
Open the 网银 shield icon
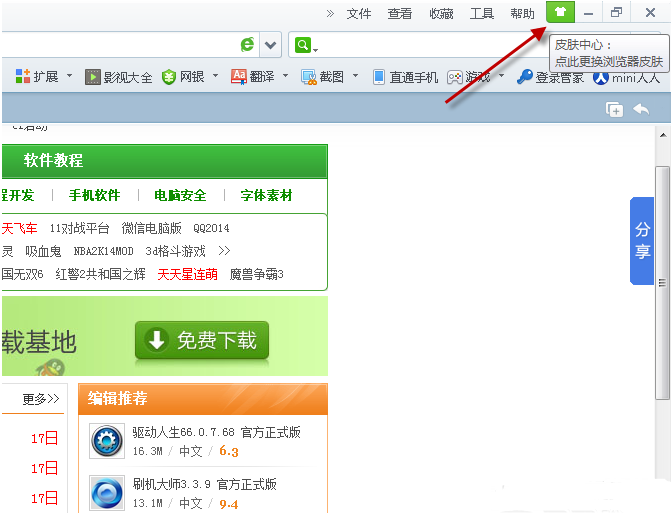(x=169, y=77)
